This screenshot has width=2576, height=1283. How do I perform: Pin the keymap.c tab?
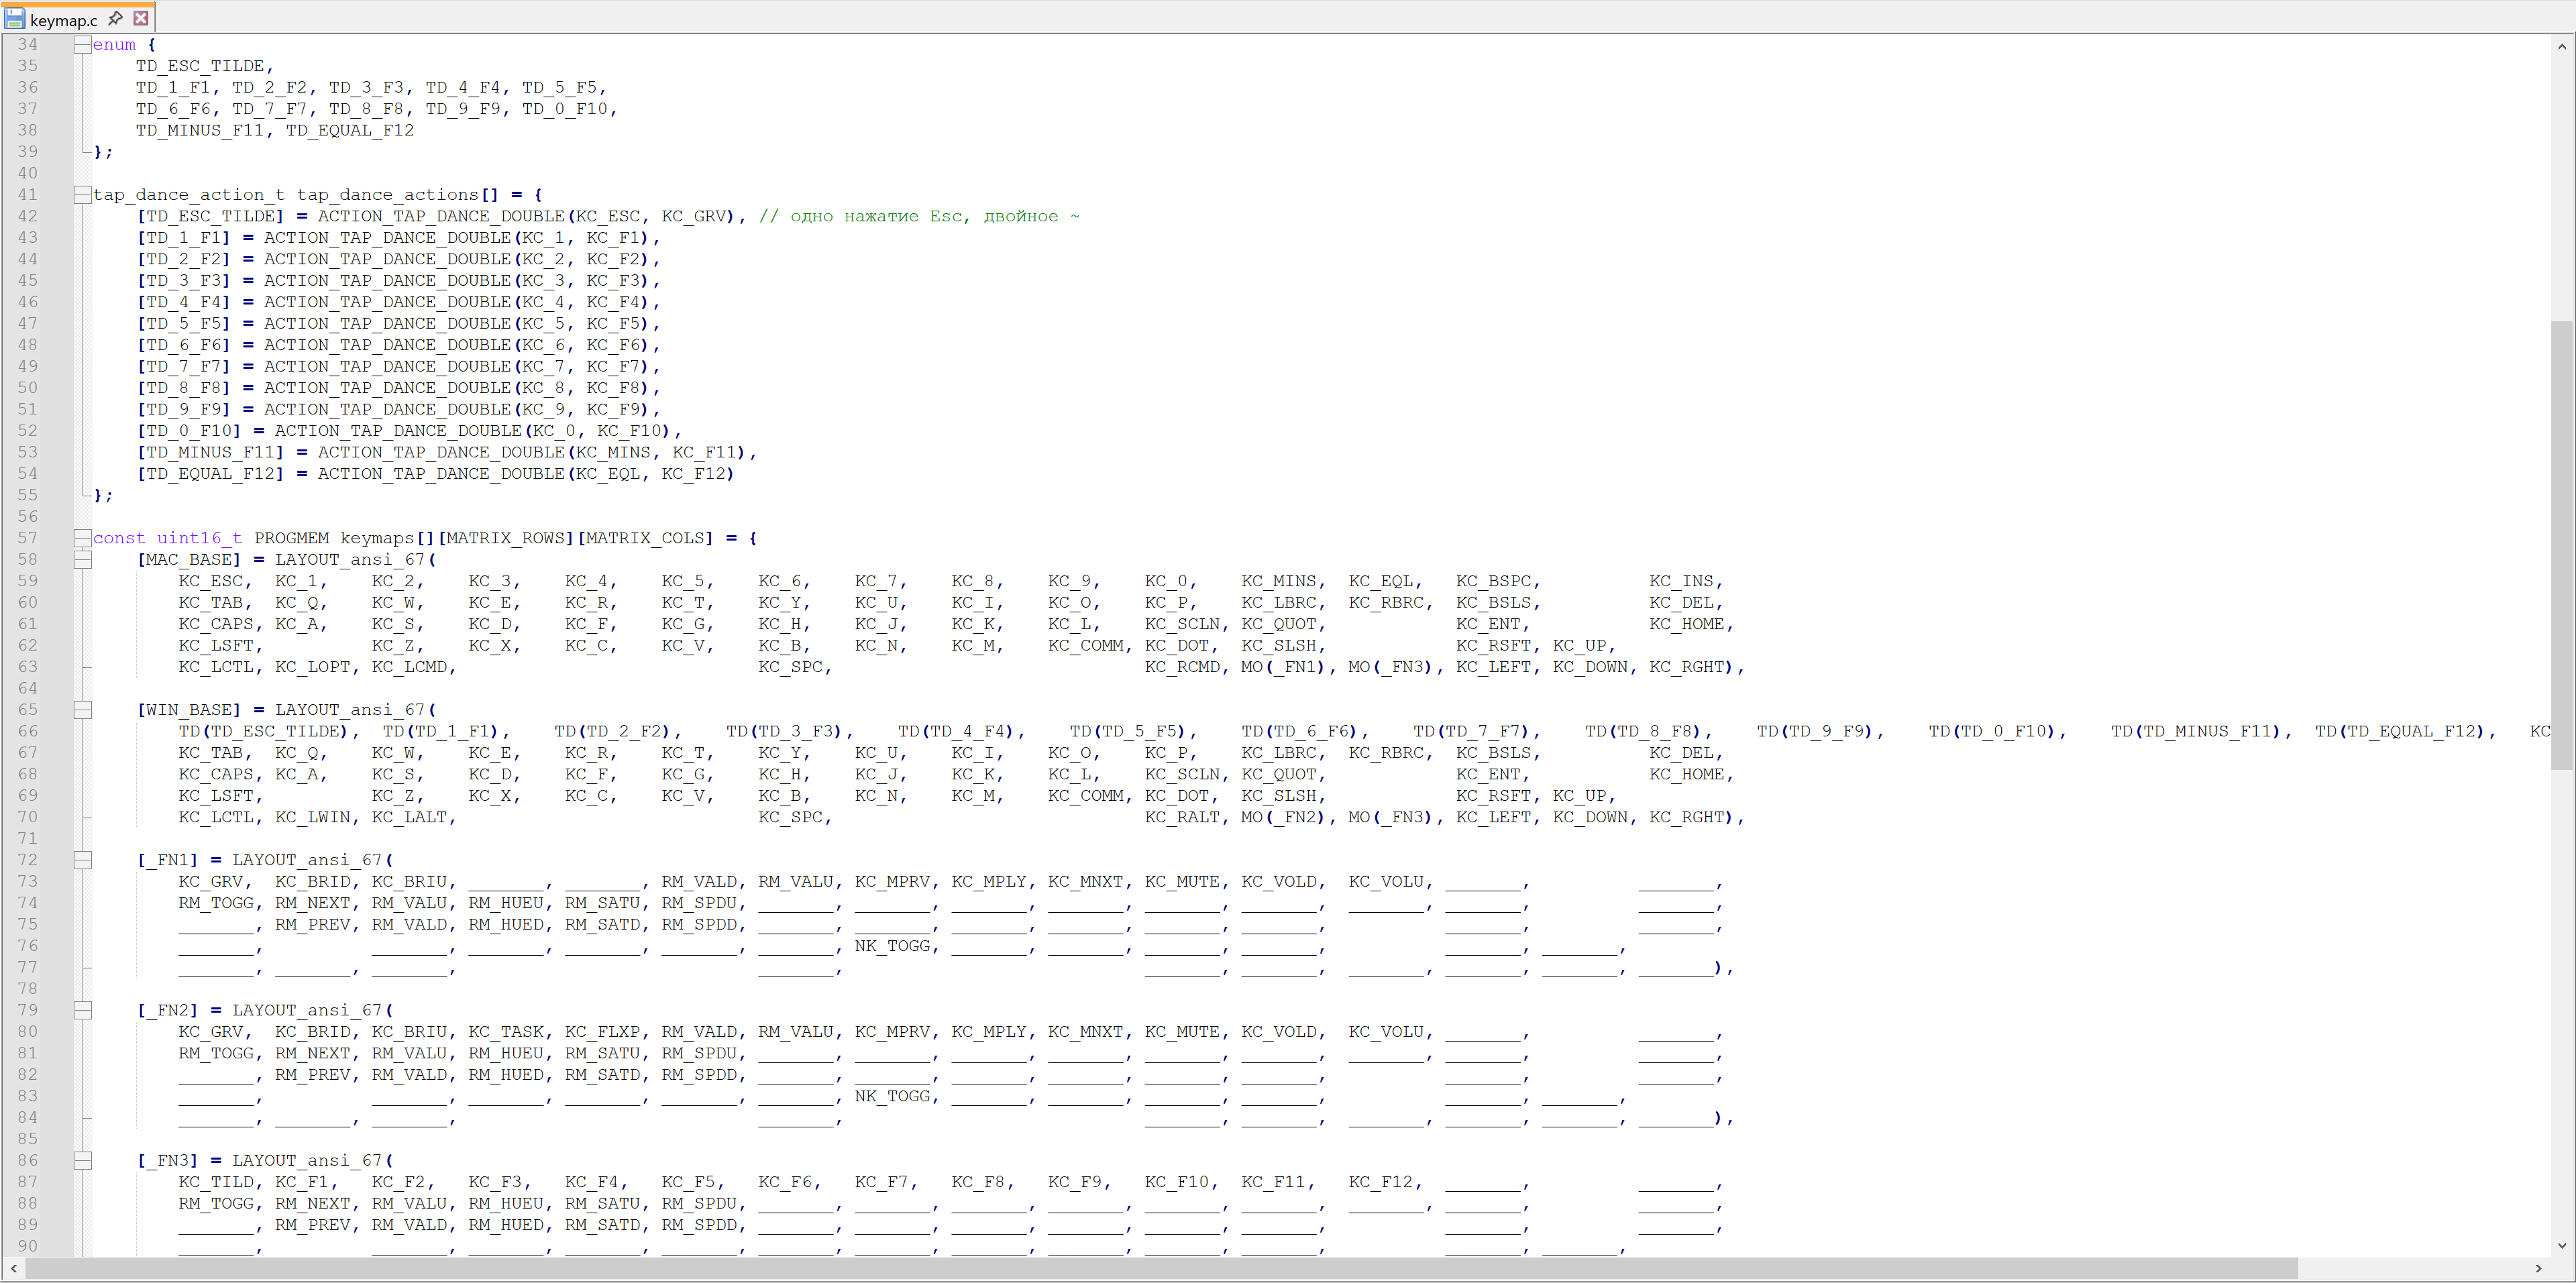click(x=115, y=18)
